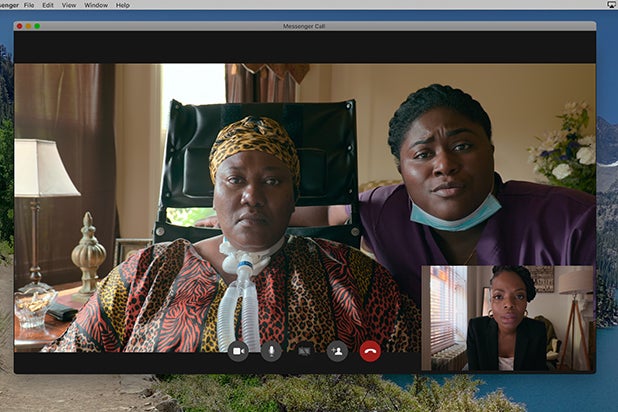The height and width of the screenshot is (412, 618).
Task: Open the Help menu
Action: tap(123, 5)
